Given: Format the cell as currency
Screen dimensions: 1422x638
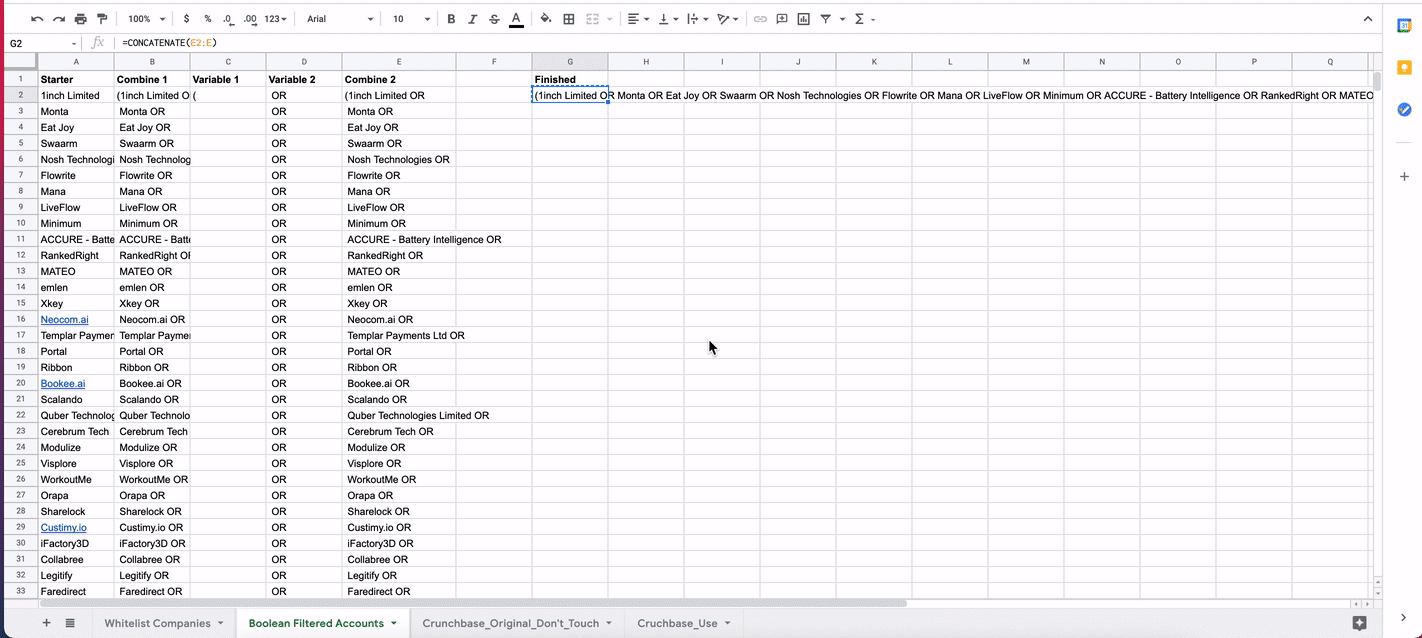Looking at the screenshot, I should [x=186, y=19].
